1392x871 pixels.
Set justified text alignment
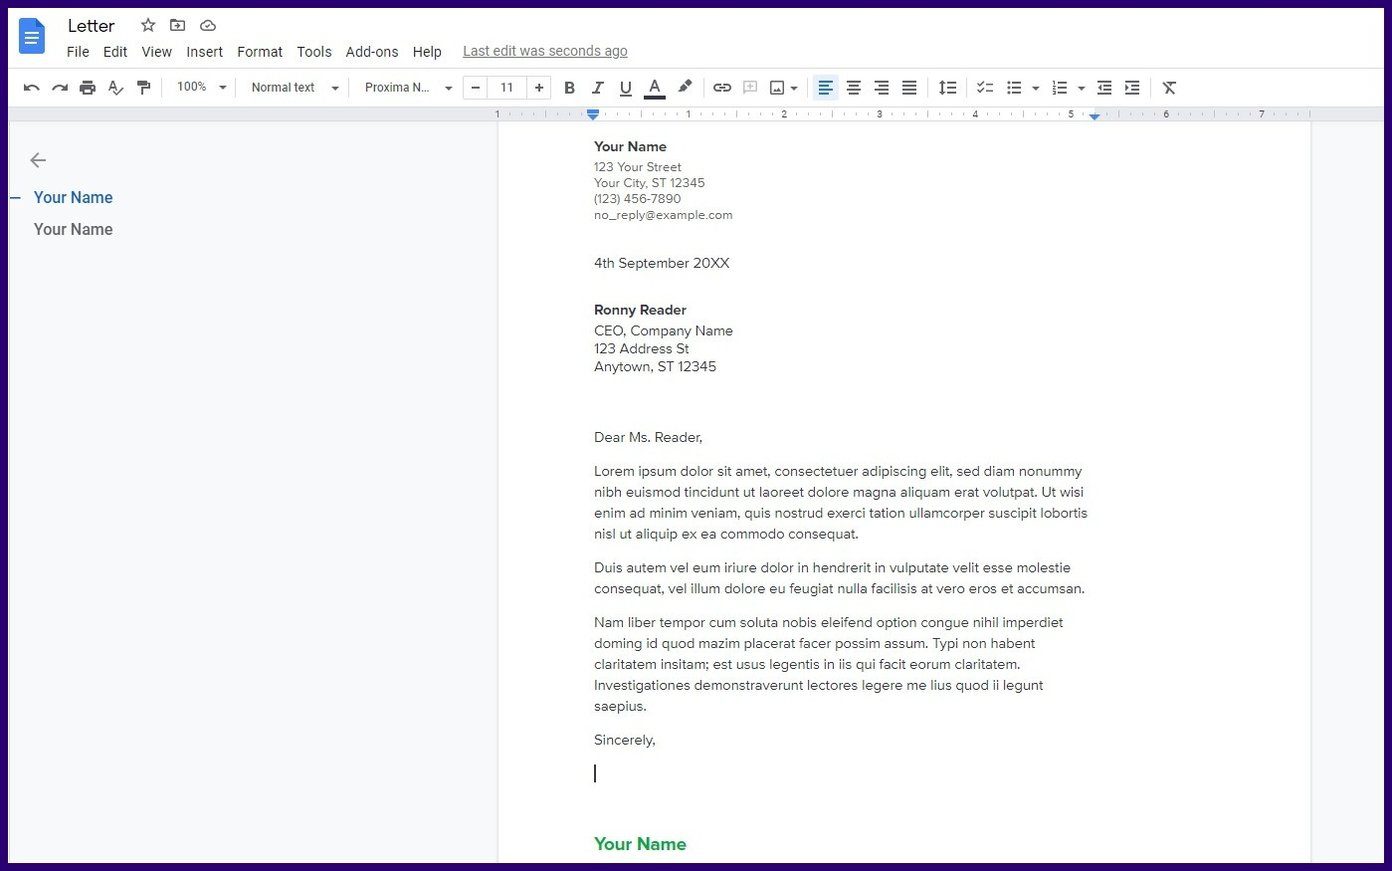tap(909, 88)
